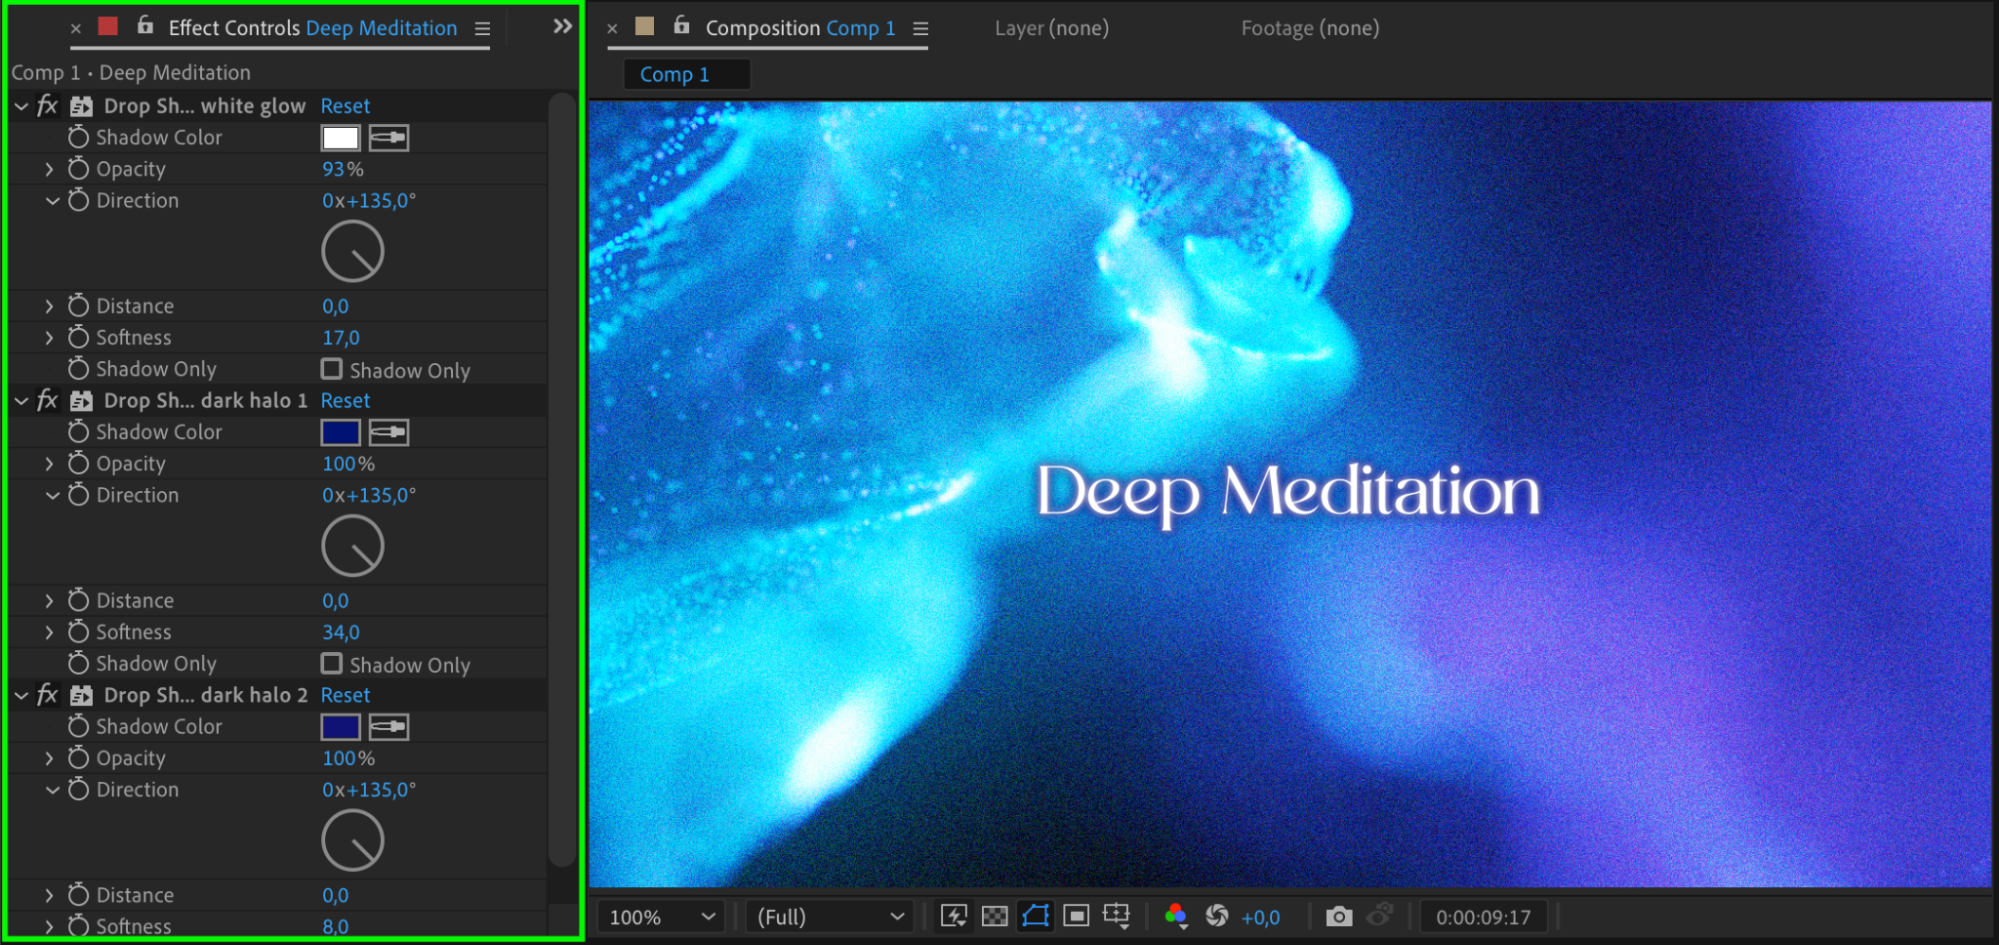Click the Shadow Color stopwatch under white glow
The image size is (1999, 945).
coord(78,137)
